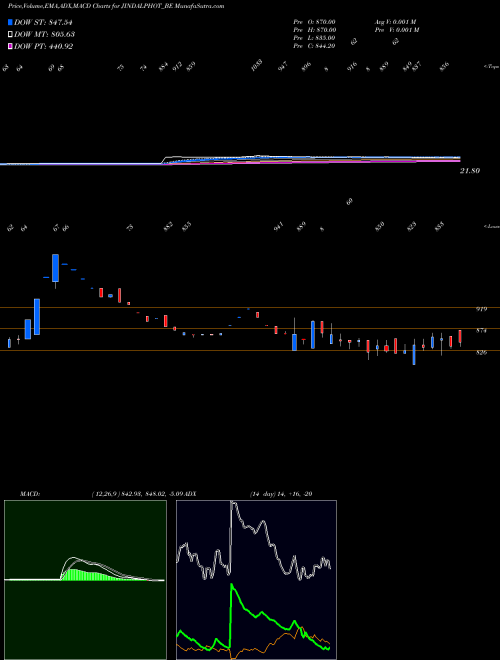Click the 'Pre V: 0.001 M' value
This screenshot has width=500, height=660.
396,30
